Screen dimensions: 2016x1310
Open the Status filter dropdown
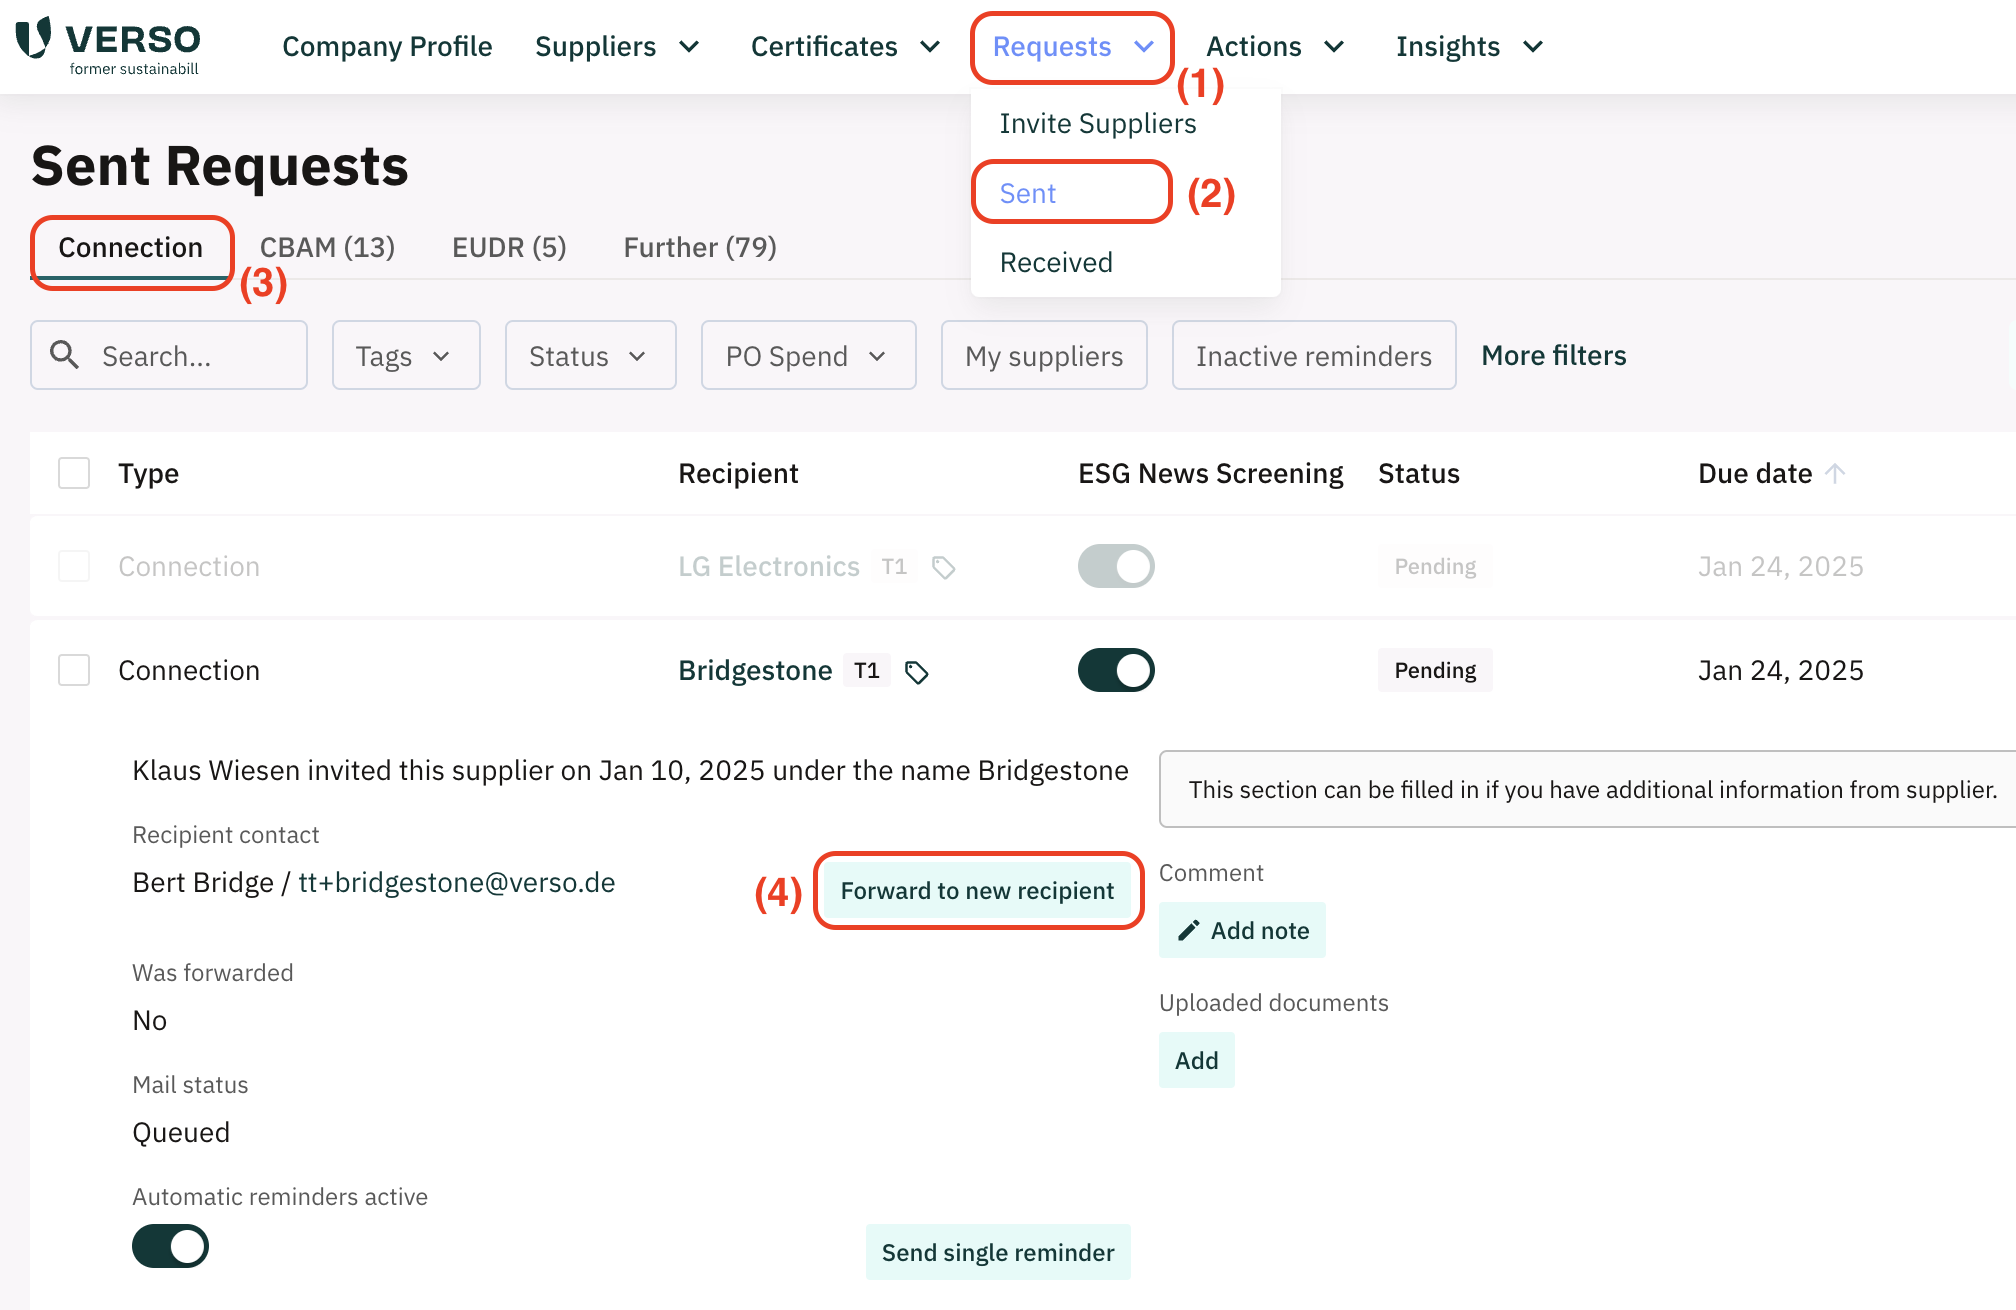pos(590,355)
